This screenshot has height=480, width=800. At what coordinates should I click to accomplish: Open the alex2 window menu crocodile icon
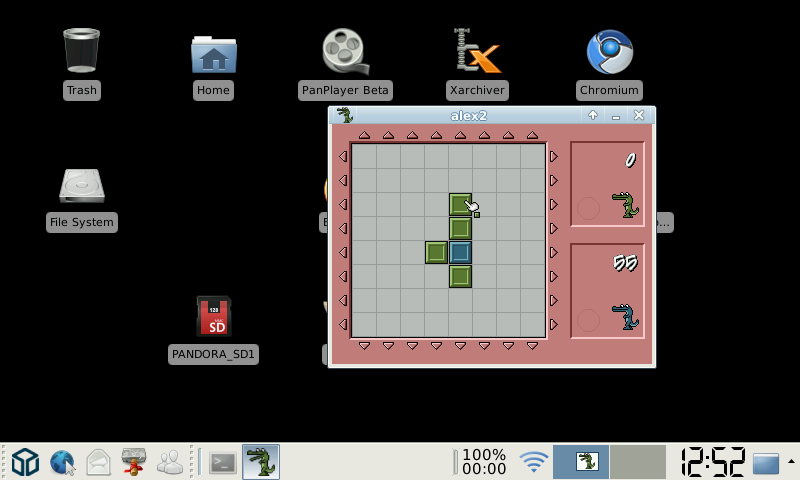[344, 115]
